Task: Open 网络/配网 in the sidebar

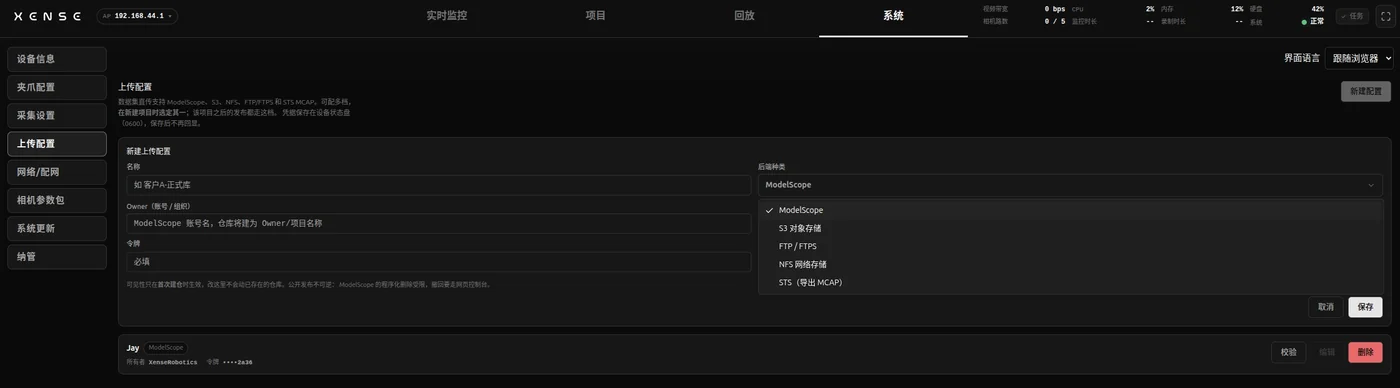Action: pos(57,172)
